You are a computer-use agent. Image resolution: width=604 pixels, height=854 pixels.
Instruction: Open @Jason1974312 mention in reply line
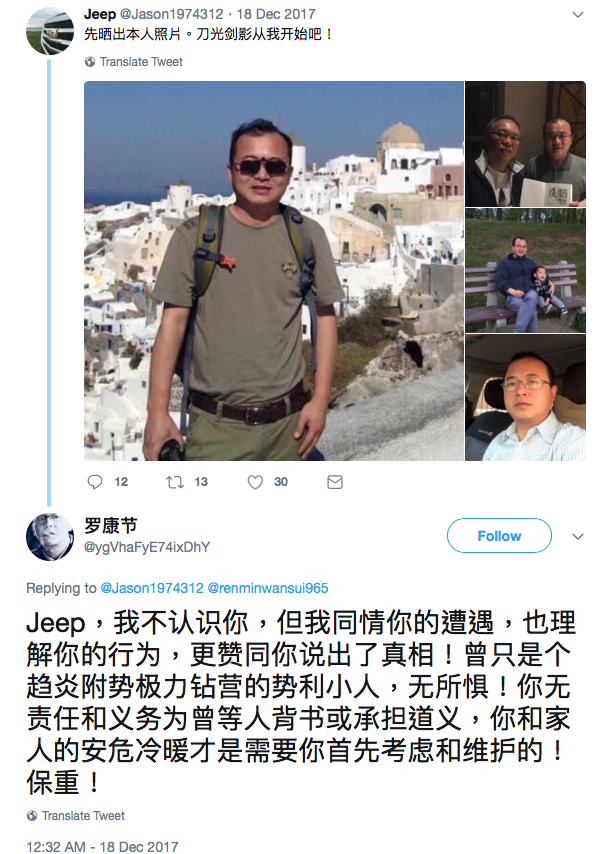pos(152,588)
